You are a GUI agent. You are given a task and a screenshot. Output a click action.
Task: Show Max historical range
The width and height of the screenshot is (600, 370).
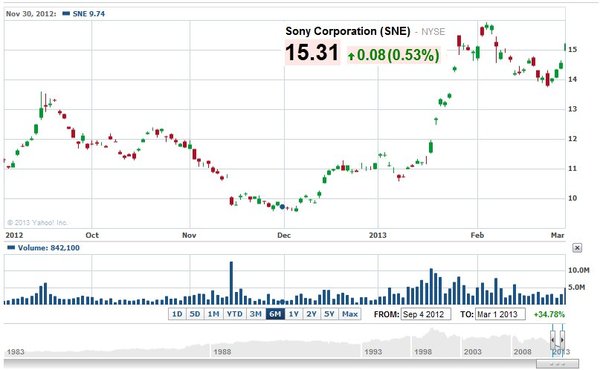350,314
